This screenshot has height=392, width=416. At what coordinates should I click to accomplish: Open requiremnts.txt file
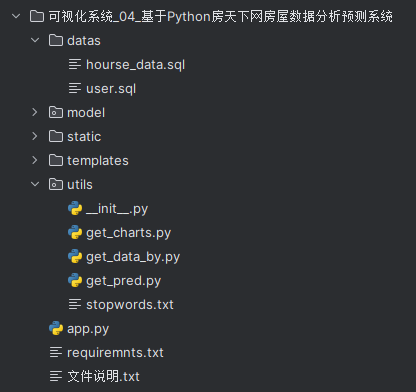(x=115, y=353)
